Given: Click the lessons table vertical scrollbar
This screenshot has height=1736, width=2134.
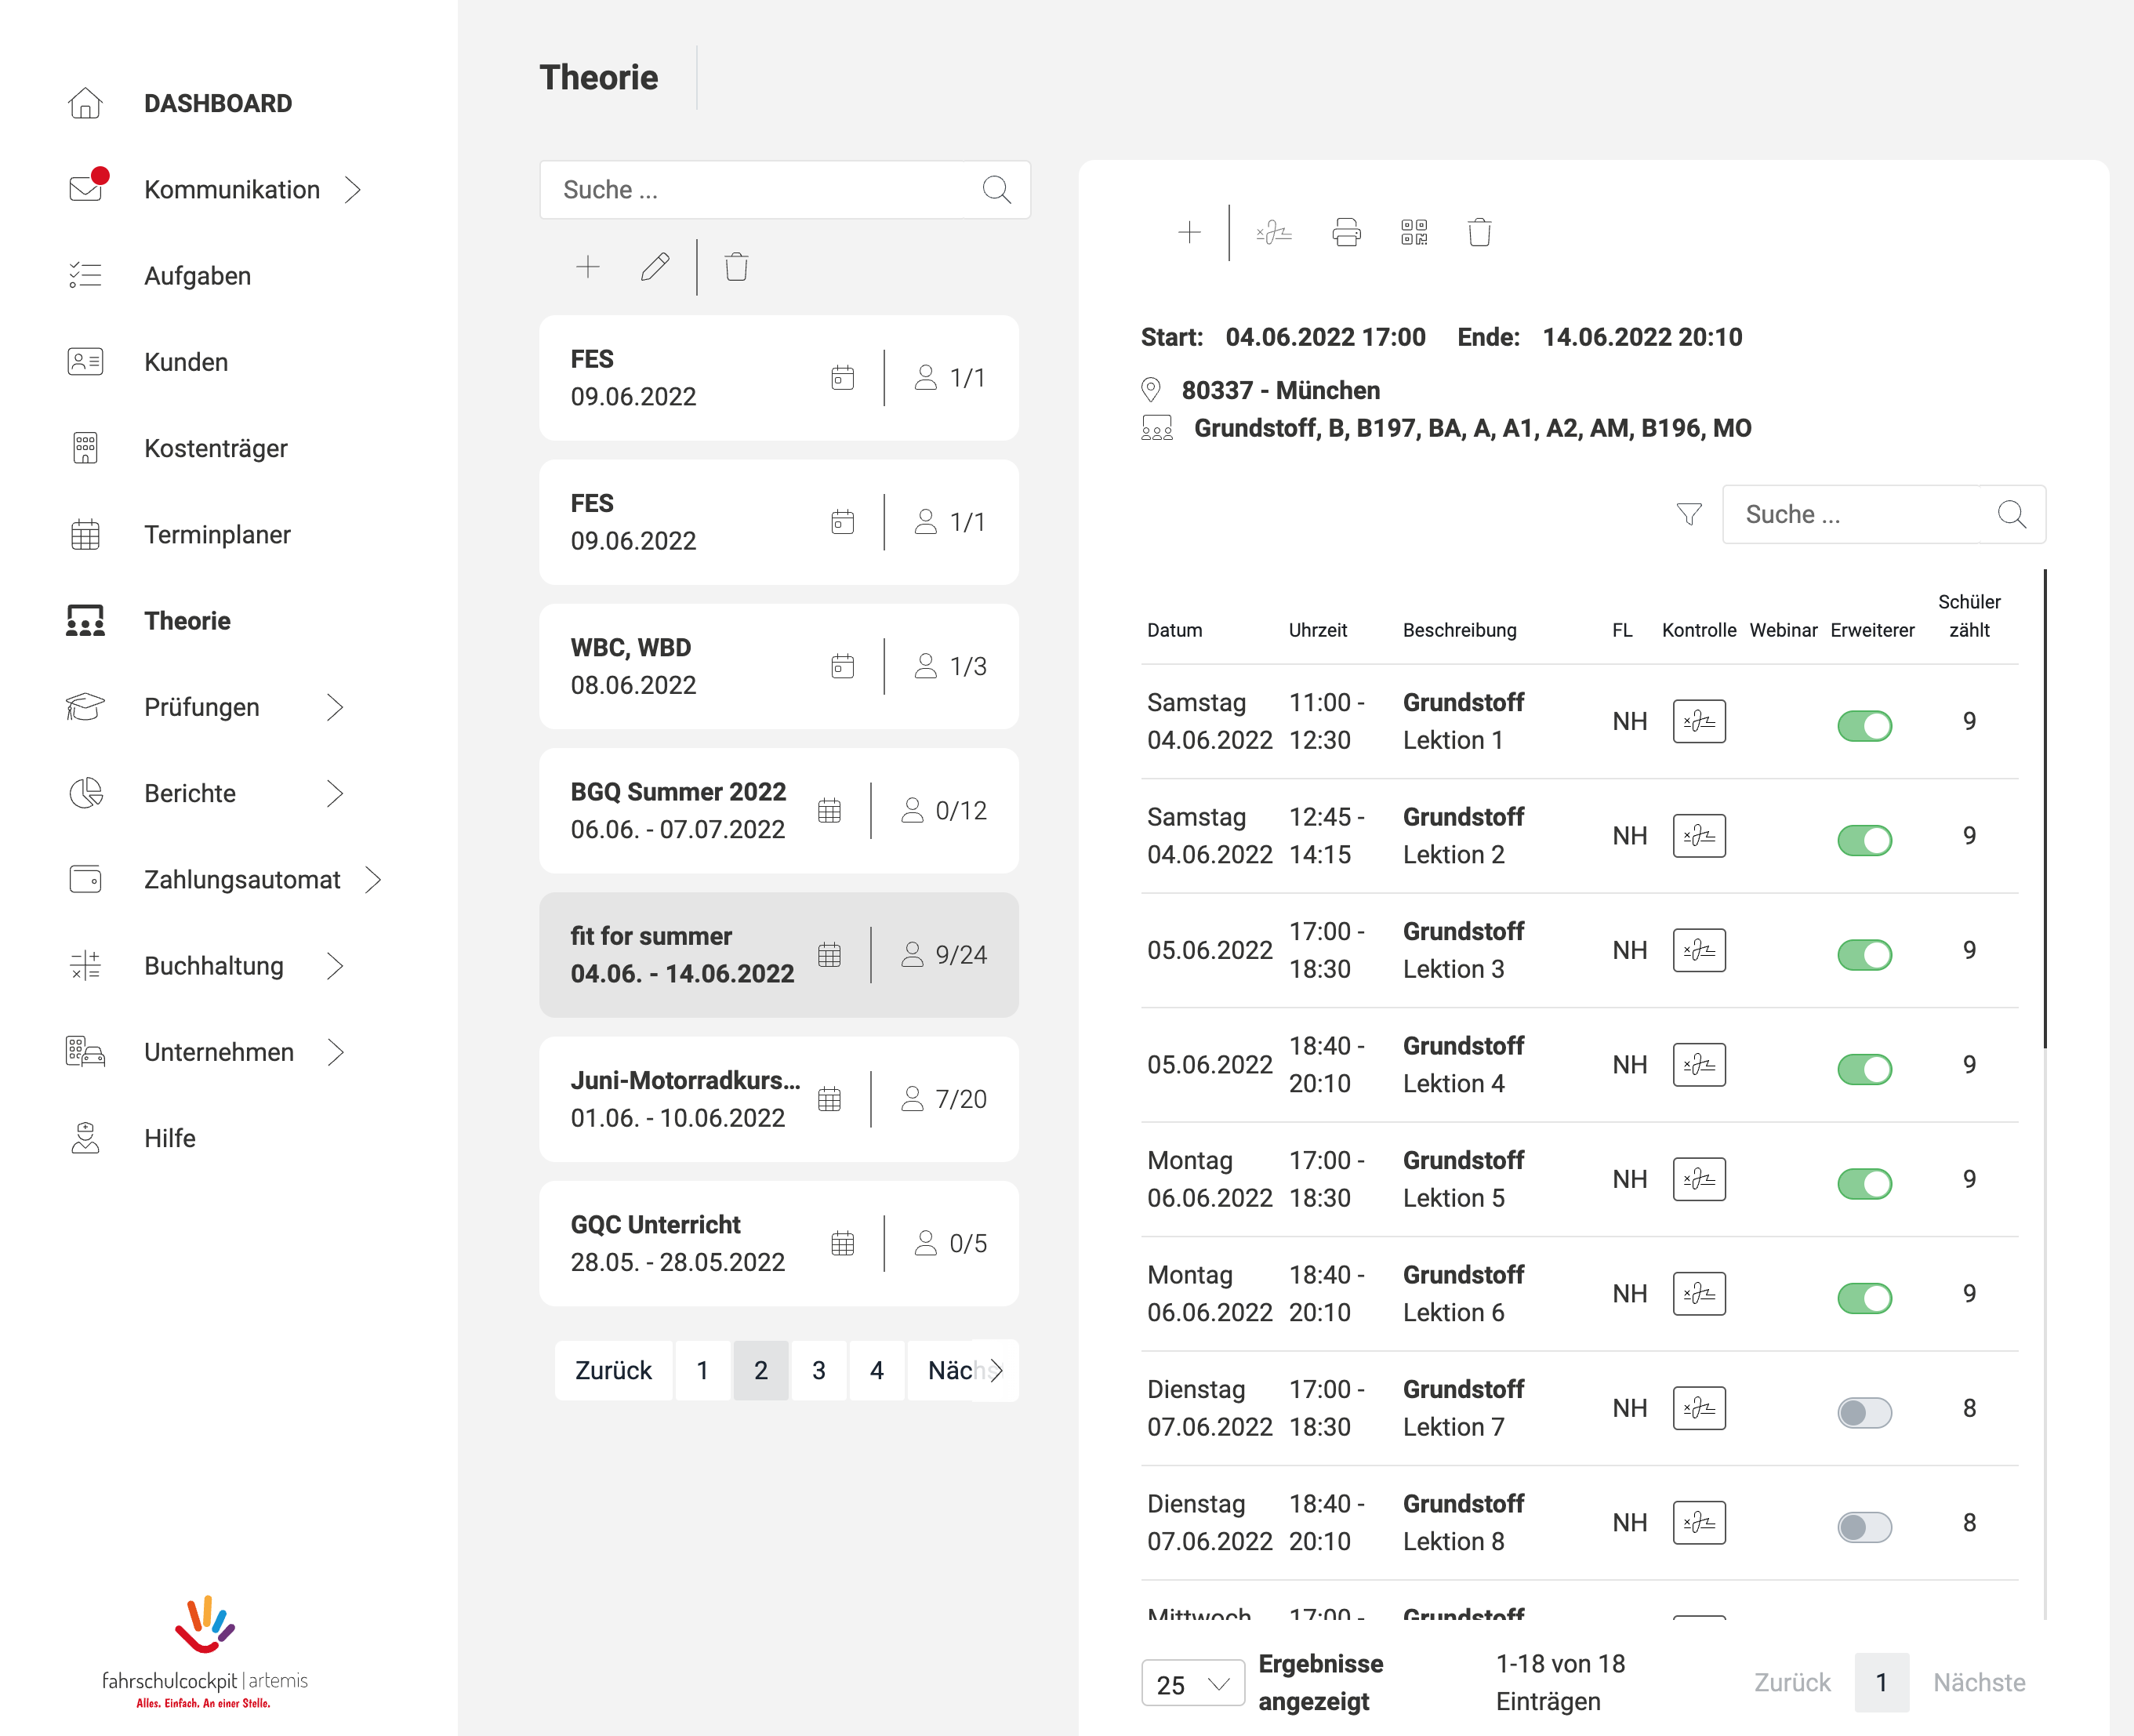Looking at the screenshot, I should [x=2044, y=810].
